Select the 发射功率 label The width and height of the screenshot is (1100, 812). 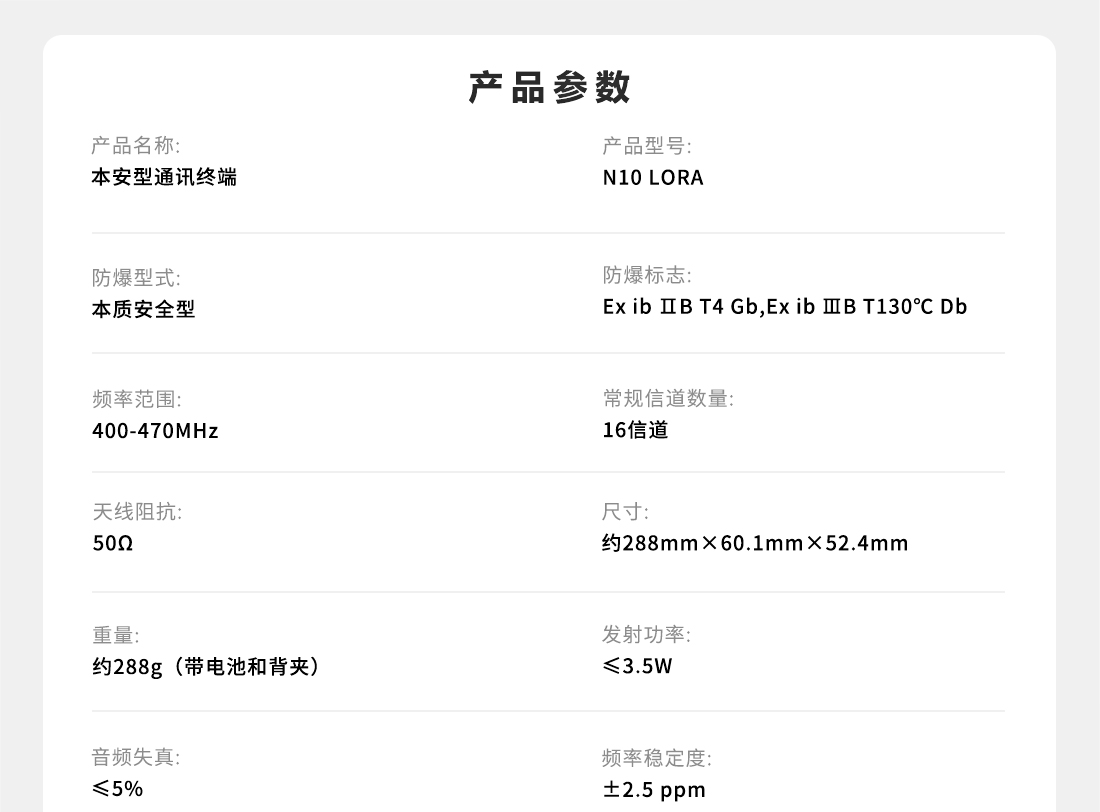[646, 634]
